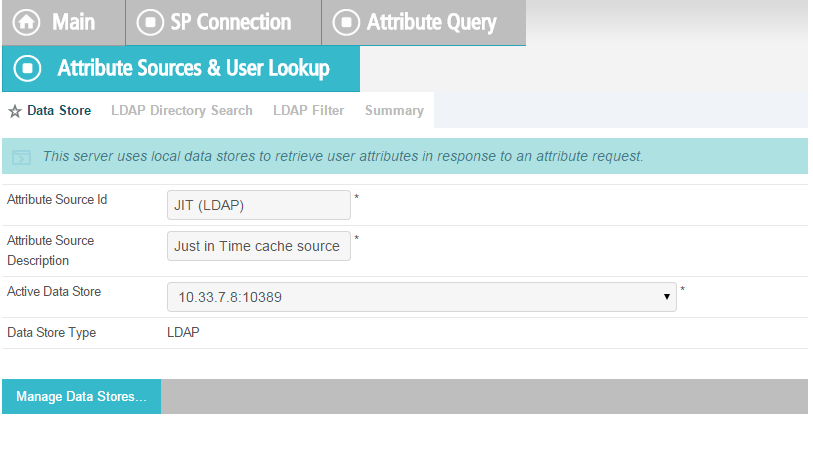Click the 'This server uses local data stores' message
The image size is (813, 454).
[x=343, y=156]
